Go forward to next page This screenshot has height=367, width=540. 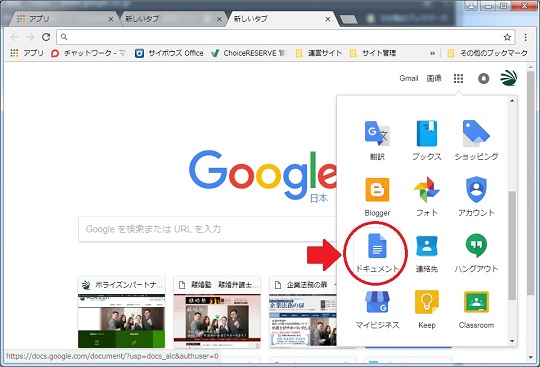pyautogui.click(x=30, y=37)
